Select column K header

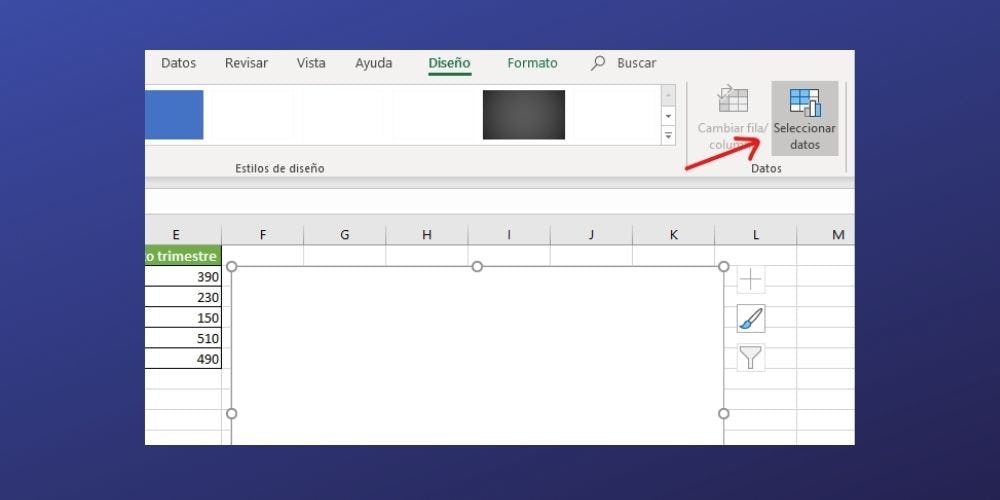[x=673, y=235]
